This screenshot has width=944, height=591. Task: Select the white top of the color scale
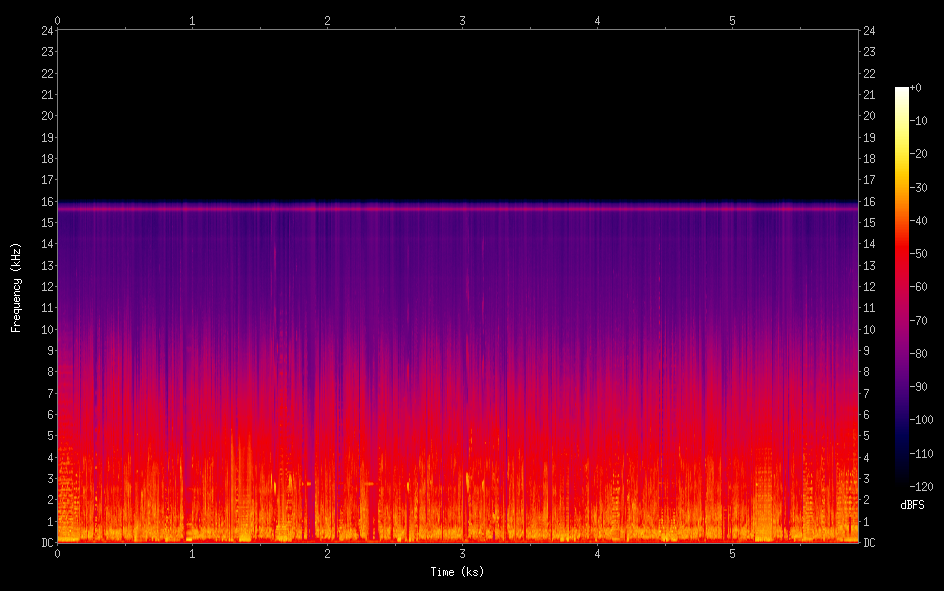(902, 90)
